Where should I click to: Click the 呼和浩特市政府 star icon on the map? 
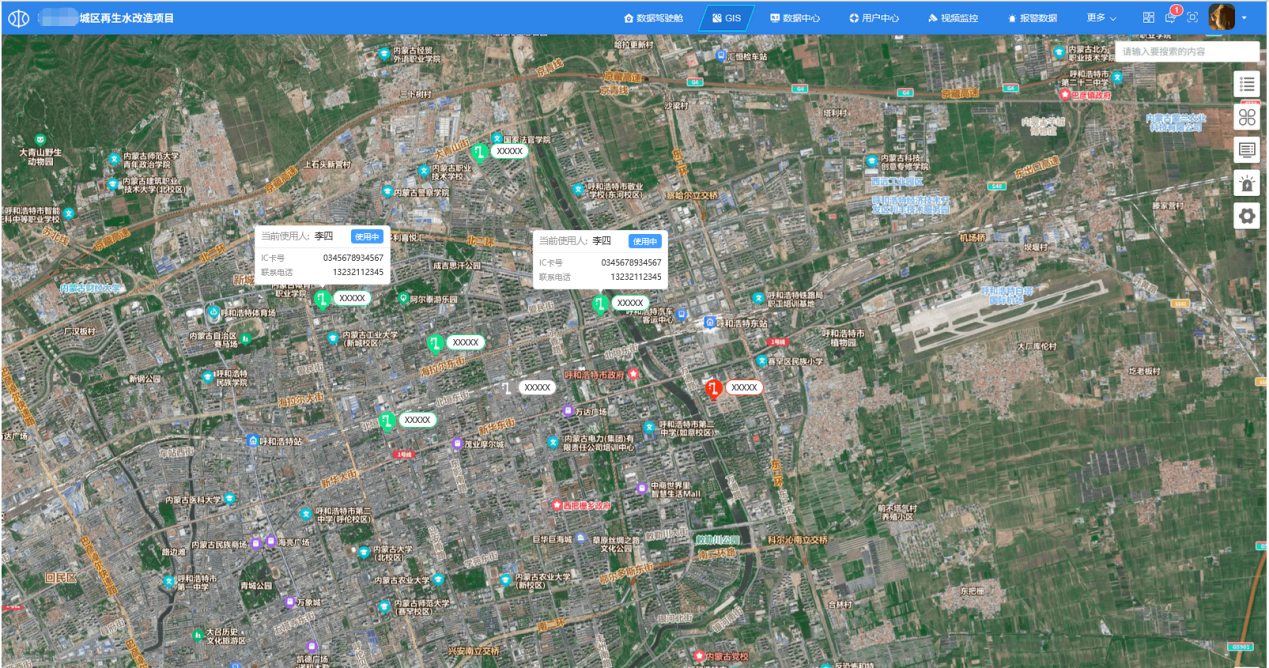tap(632, 374)
